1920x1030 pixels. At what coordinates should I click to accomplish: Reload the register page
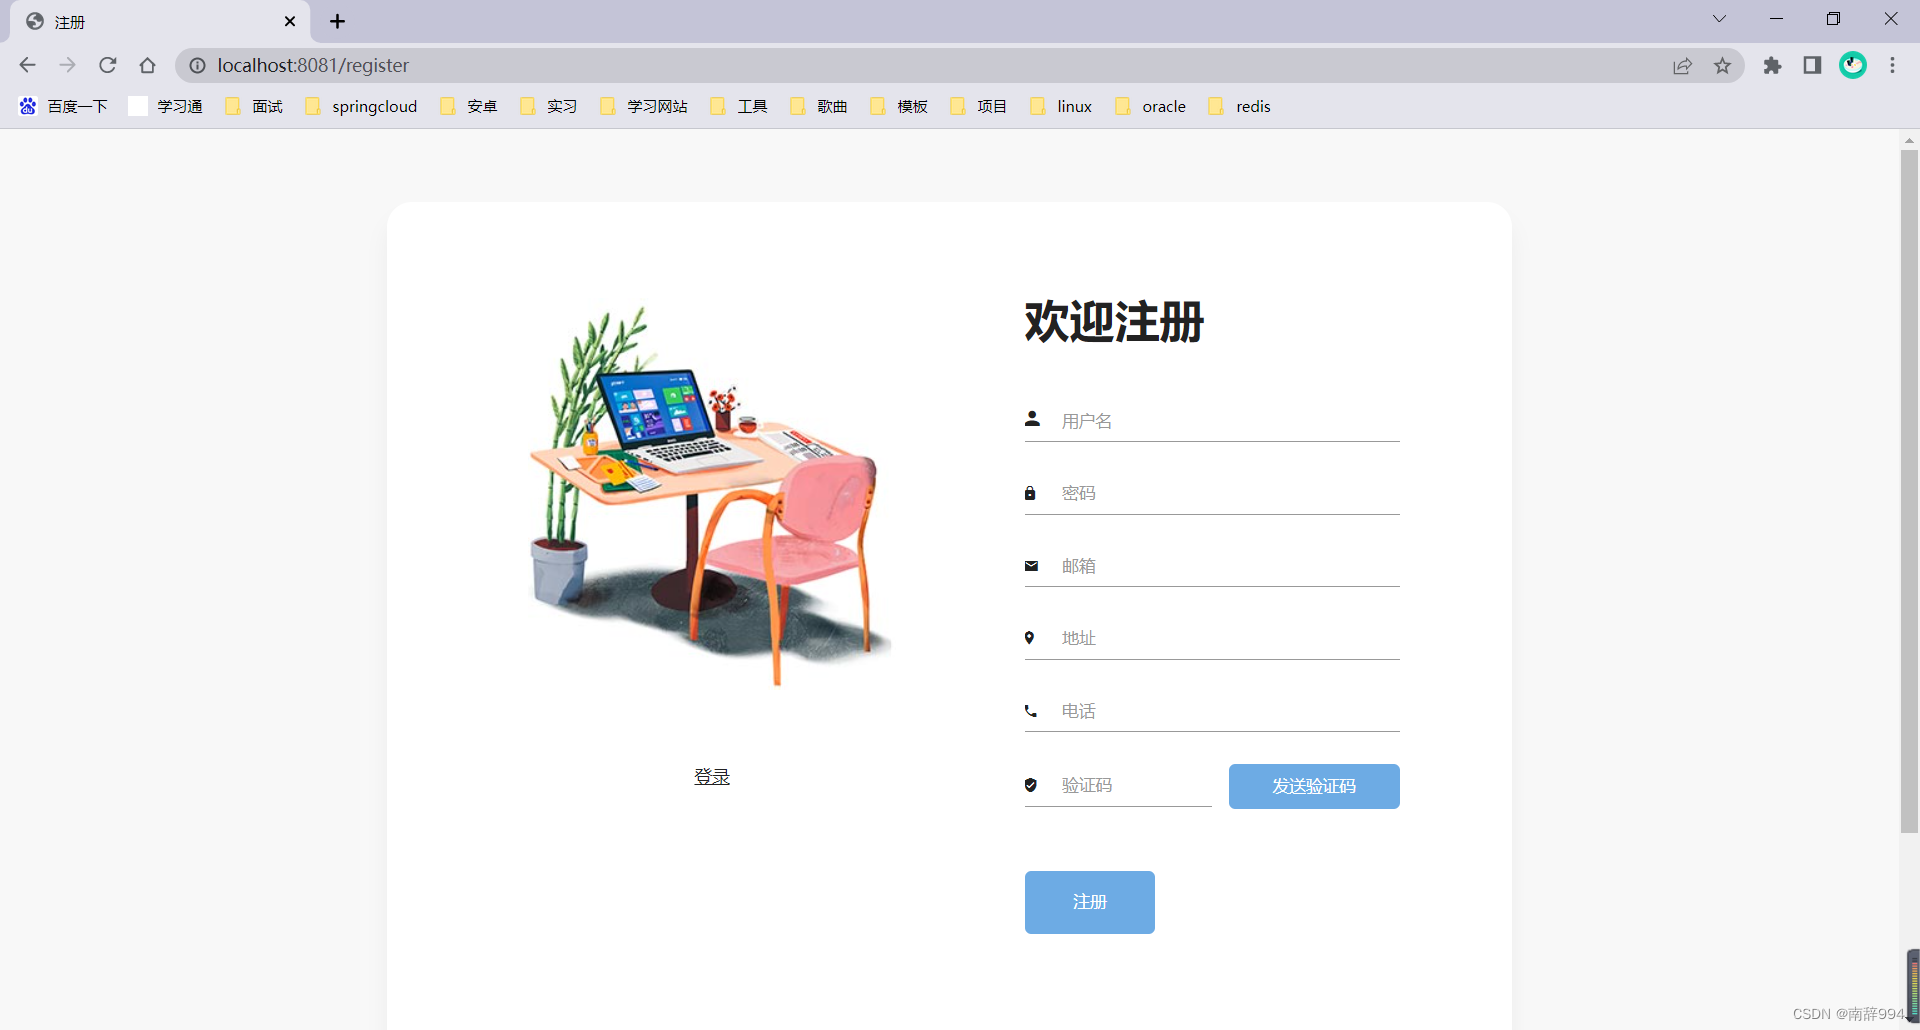click(107, 65)
